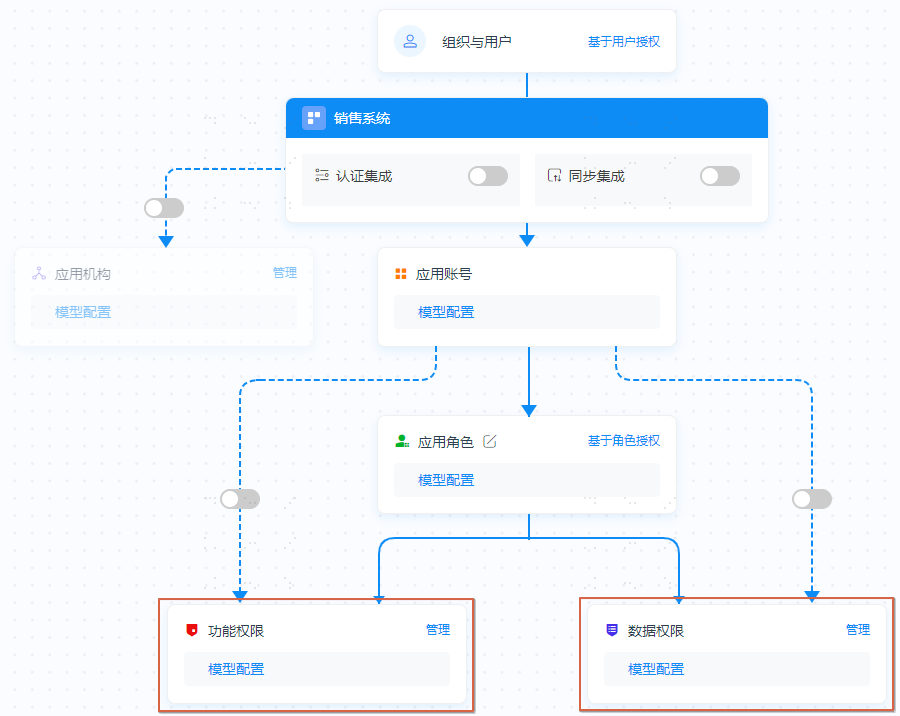Open 模型配置 under 功能权限

[236, 669]
